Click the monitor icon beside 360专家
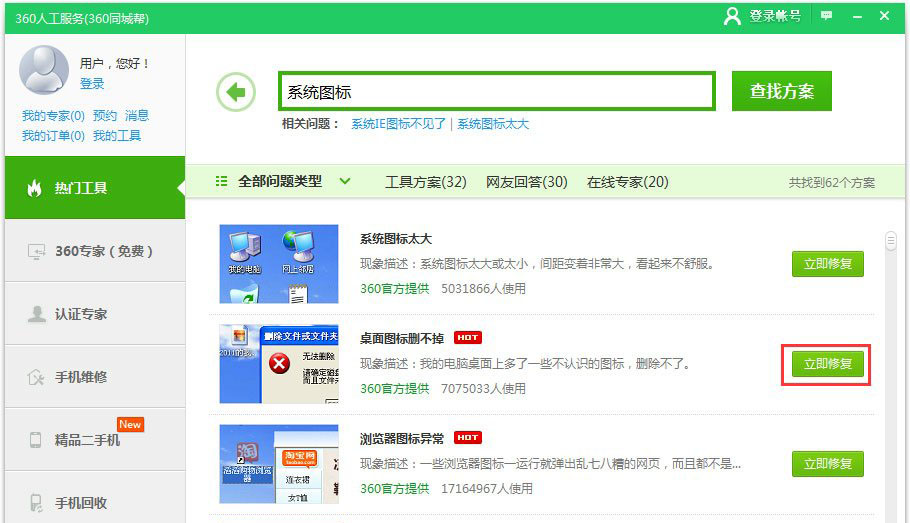Screen dimensions: 910x523 click(x=36, y=251)
